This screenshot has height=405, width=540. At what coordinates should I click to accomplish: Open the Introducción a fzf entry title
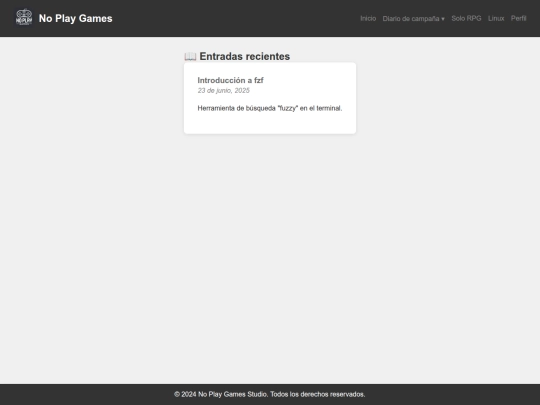coord(230,80)
